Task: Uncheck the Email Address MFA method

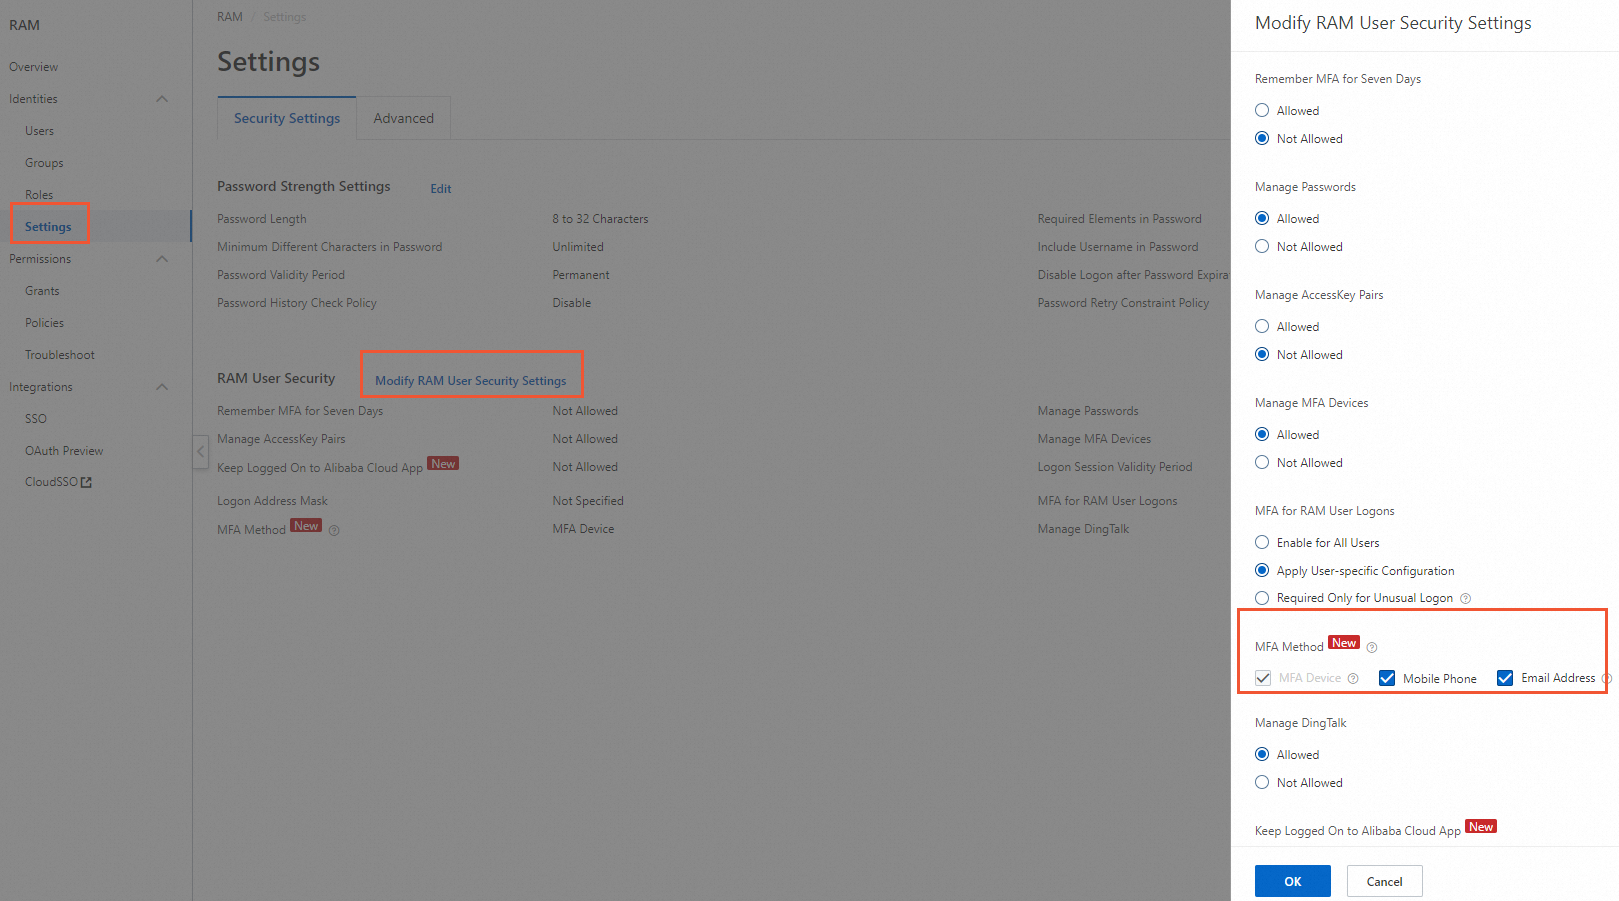Action: 1505,678
